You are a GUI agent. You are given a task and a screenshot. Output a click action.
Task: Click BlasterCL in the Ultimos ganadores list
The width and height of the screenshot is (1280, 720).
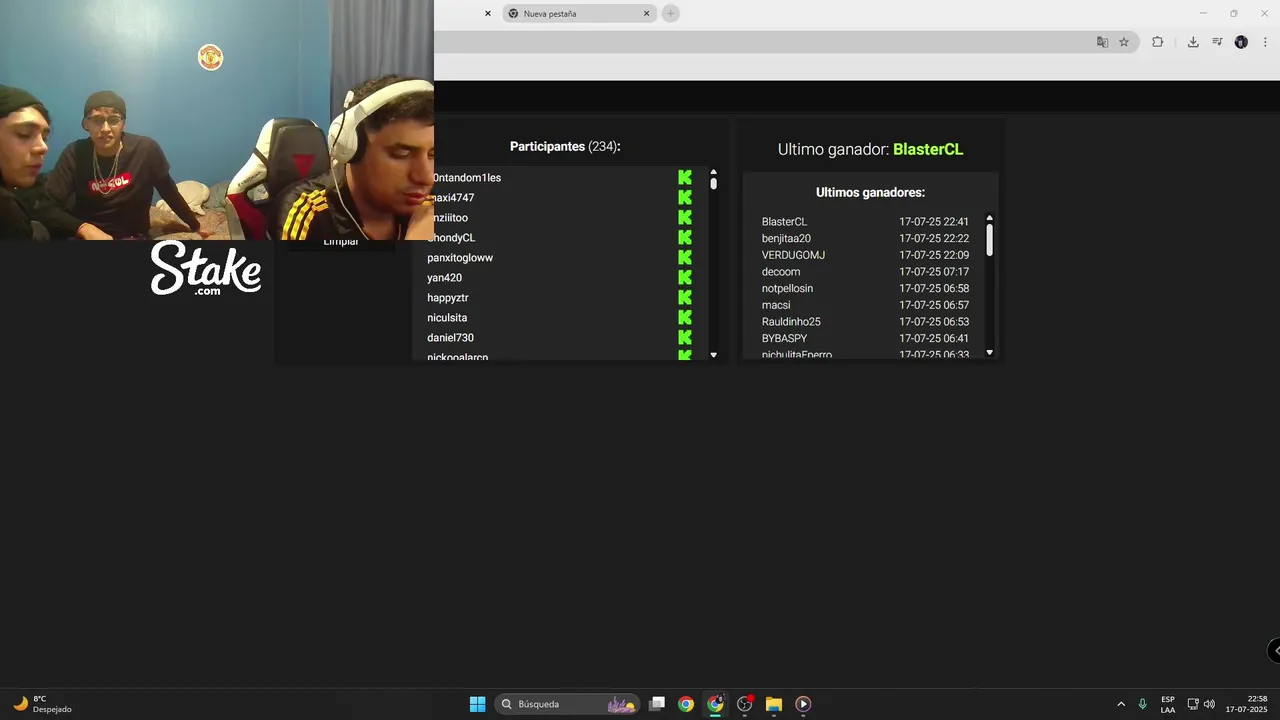(x=784, y=222)
